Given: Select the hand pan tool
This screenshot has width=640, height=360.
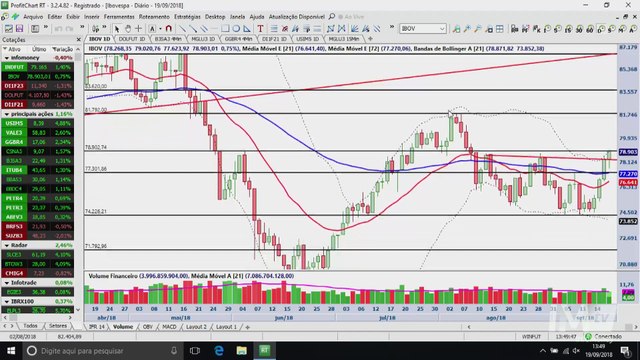Looking at the screenshot, I should pos(128,29).
